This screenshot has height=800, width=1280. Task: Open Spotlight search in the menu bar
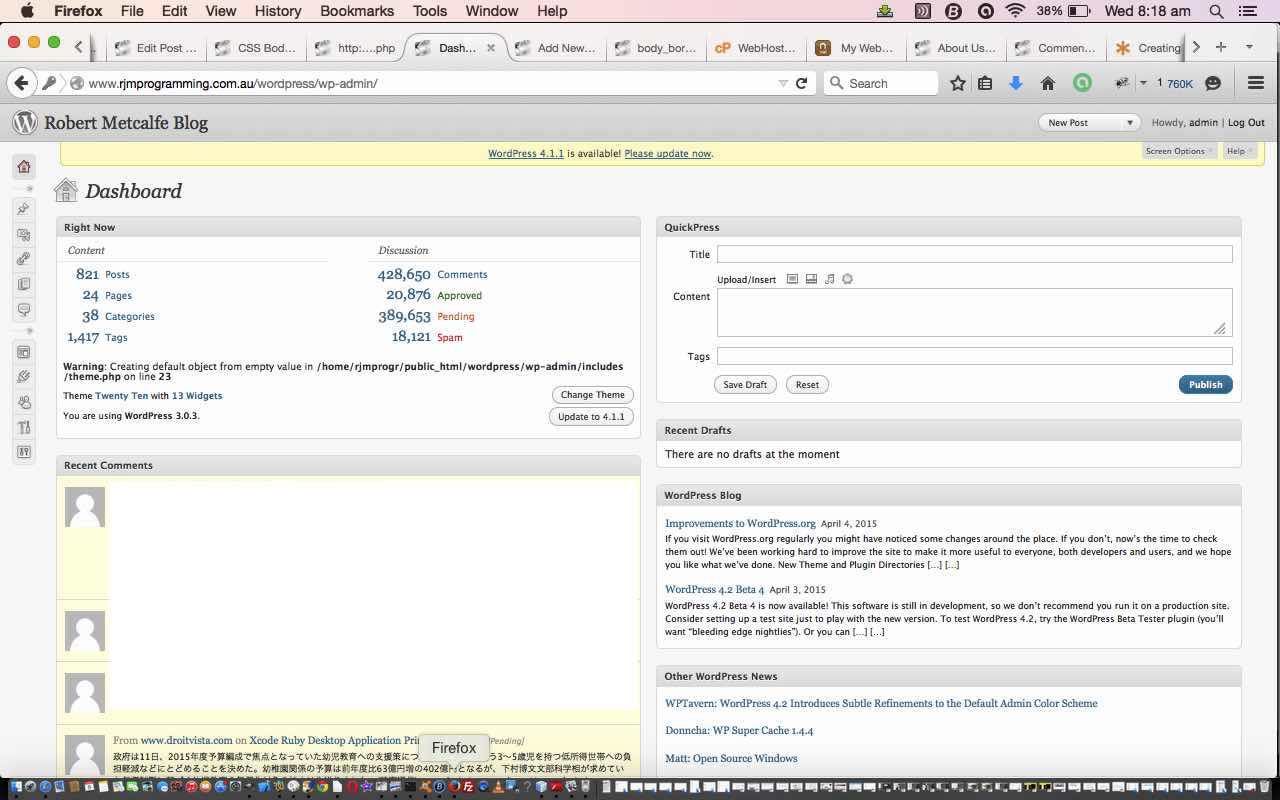pyautogui.click(x=1217, y=11)
